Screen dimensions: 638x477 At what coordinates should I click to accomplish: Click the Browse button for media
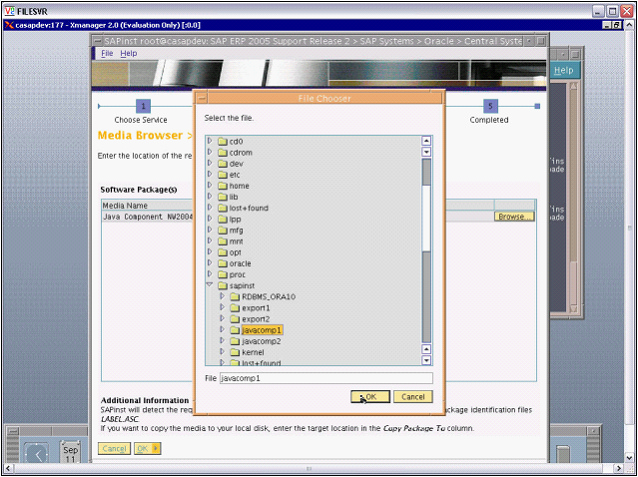514,216
